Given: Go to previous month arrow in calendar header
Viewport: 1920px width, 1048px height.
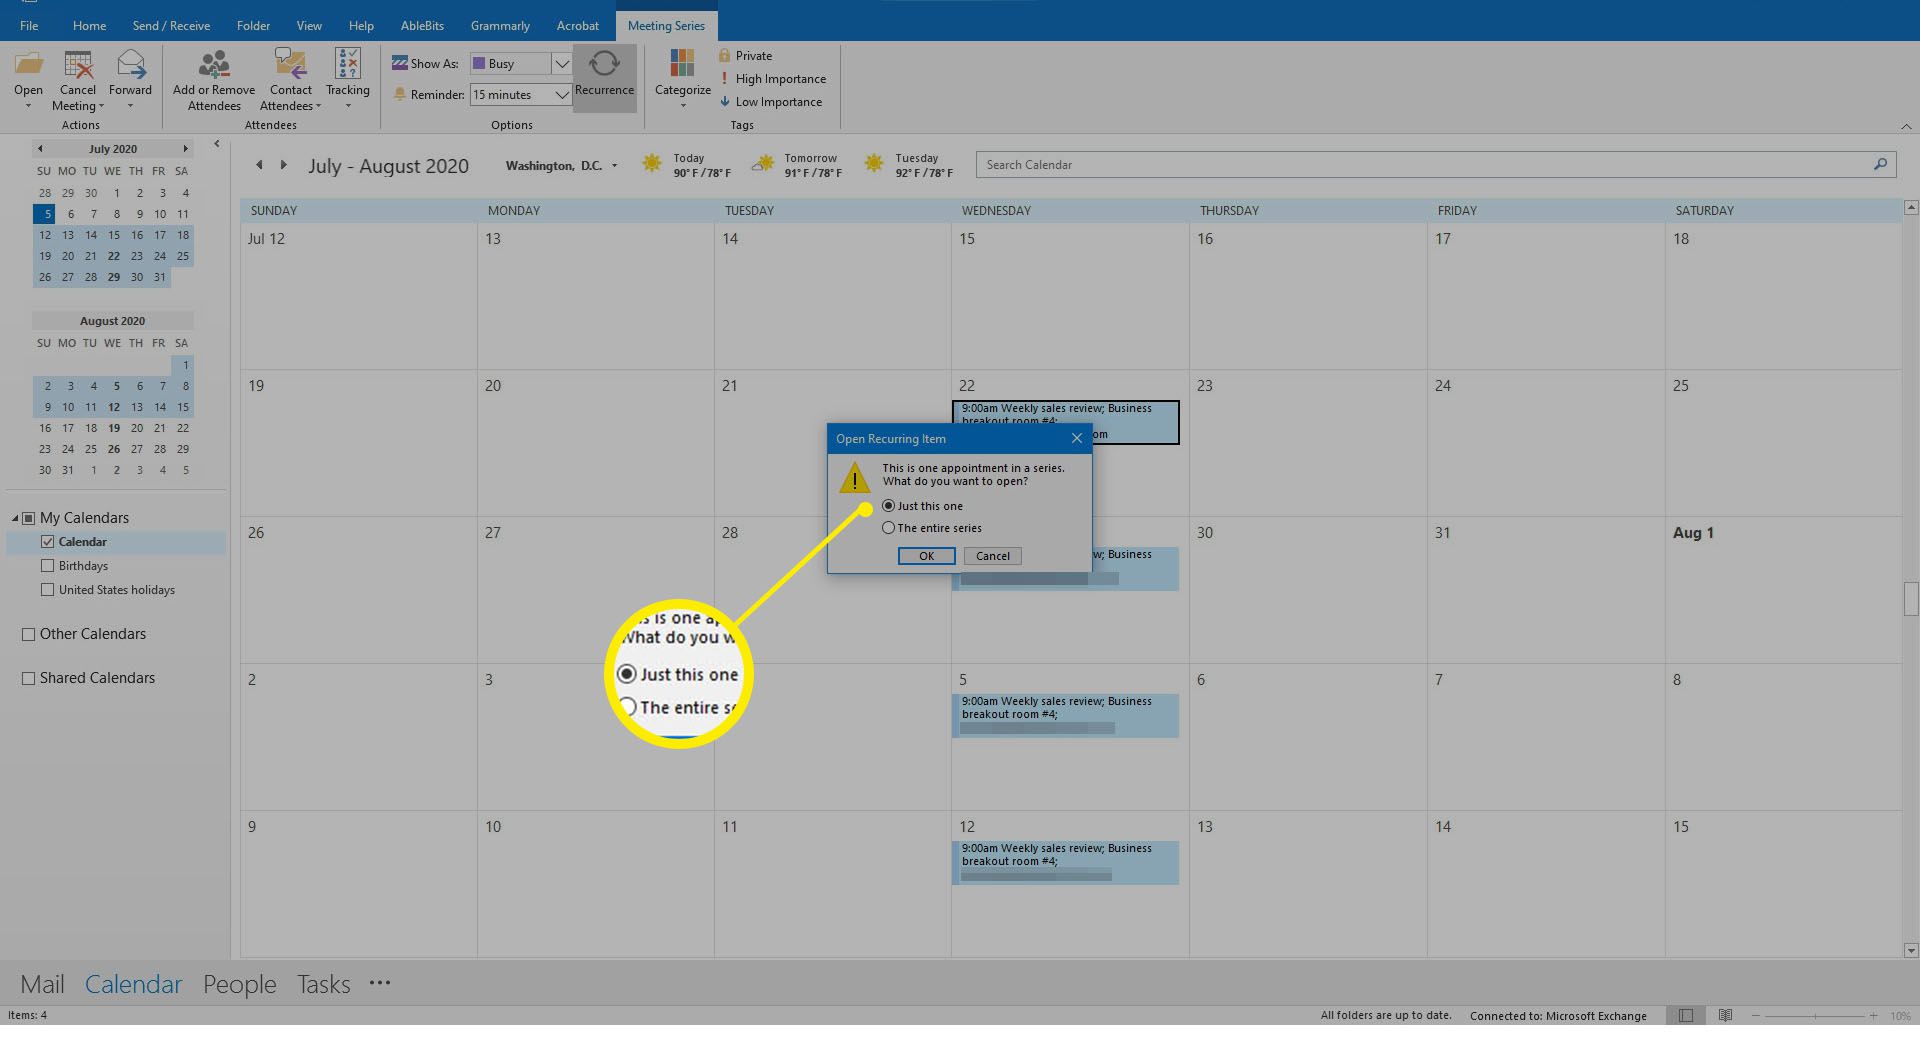Looking at the screenshot, I should 259,165.
